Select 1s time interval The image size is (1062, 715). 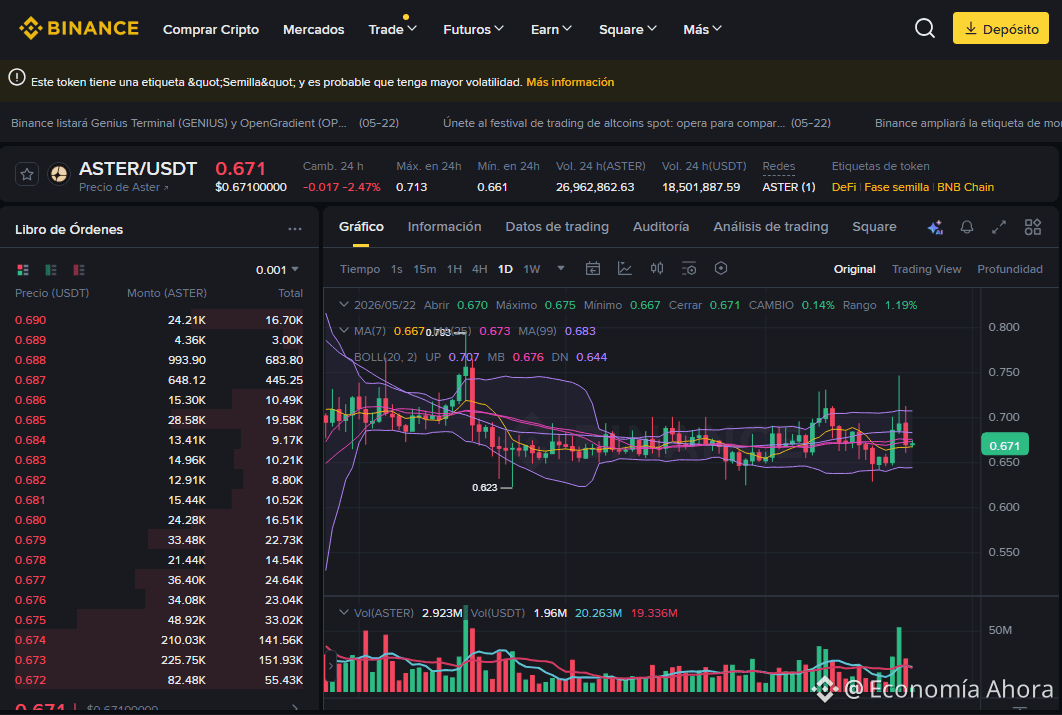click(x=397, y=269)
